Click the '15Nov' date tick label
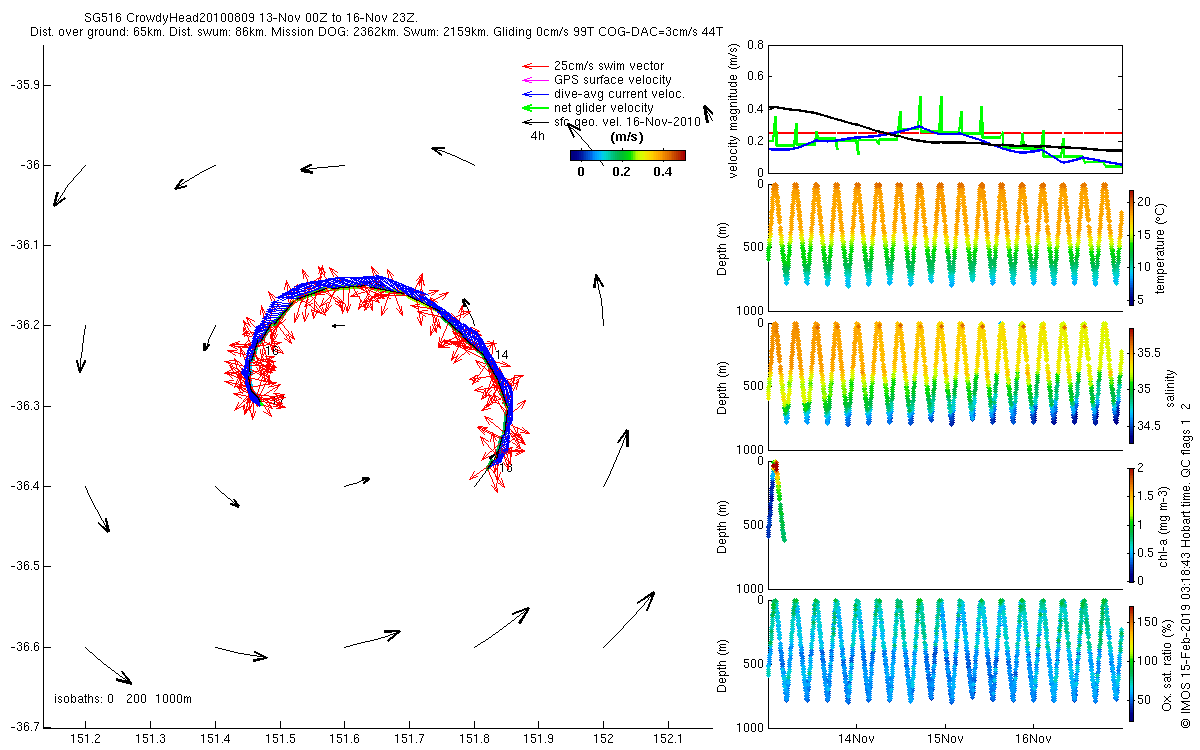The width and height of the screenshot is (1200, 750). point(945,739)
